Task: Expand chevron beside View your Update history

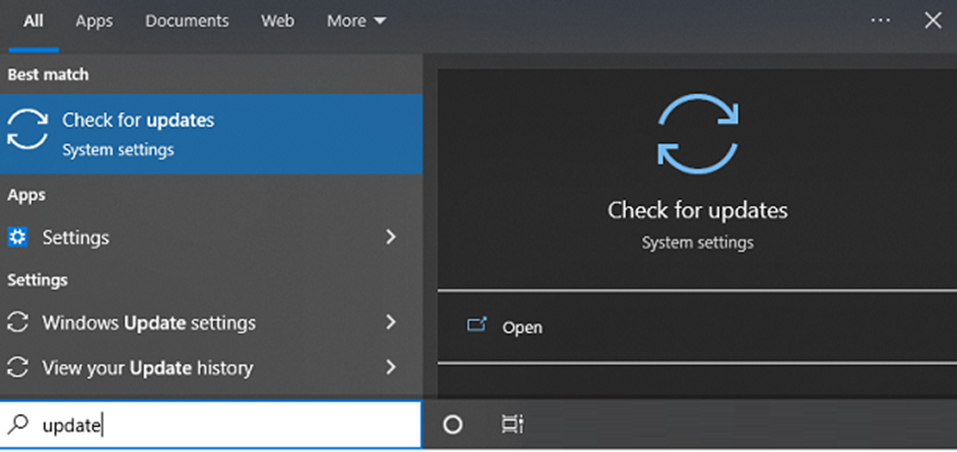Action: pyautogui.click(x=391, y=368)
